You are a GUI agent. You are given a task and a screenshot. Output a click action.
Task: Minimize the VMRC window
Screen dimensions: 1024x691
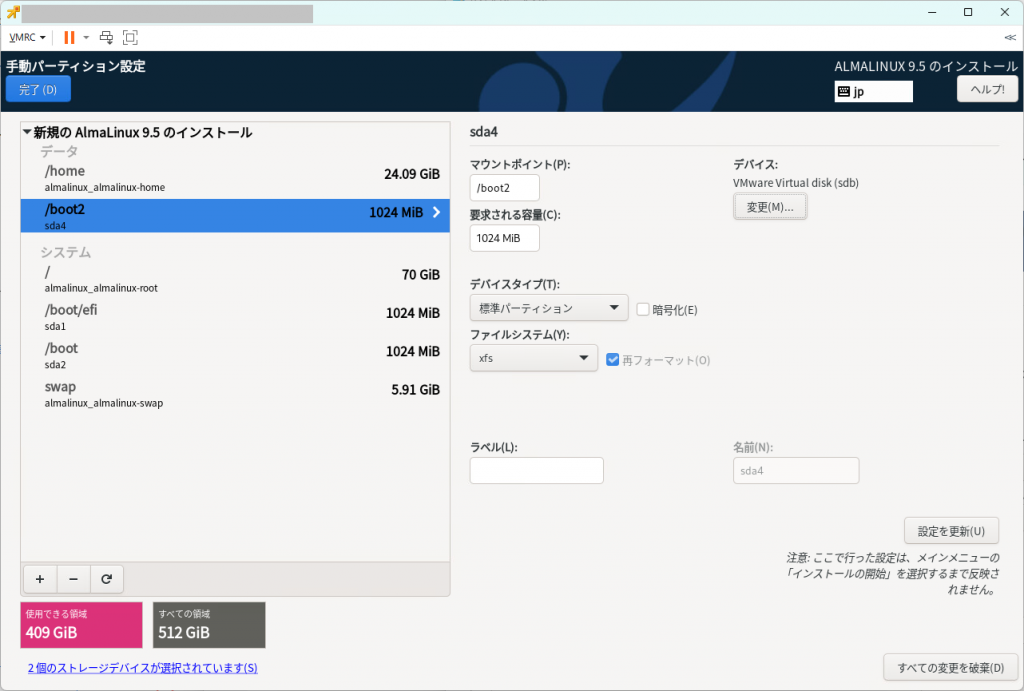pyautogui.click(x=932, y=12)
